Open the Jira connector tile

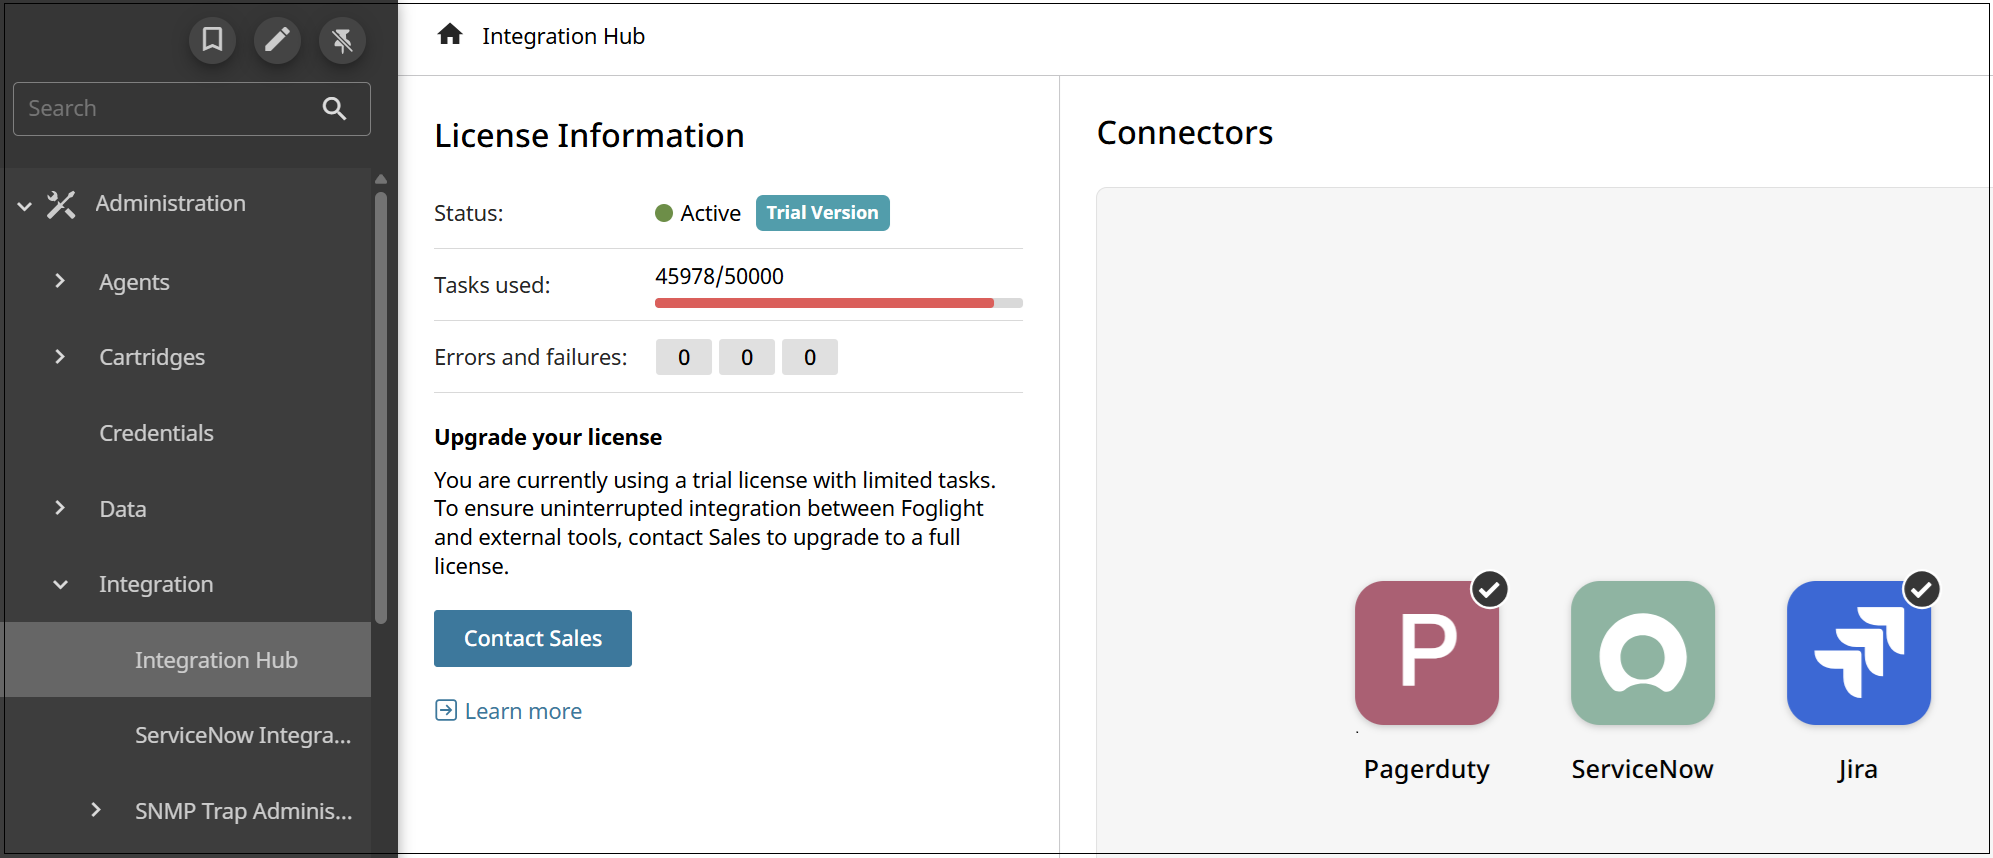coord(1858,653)
